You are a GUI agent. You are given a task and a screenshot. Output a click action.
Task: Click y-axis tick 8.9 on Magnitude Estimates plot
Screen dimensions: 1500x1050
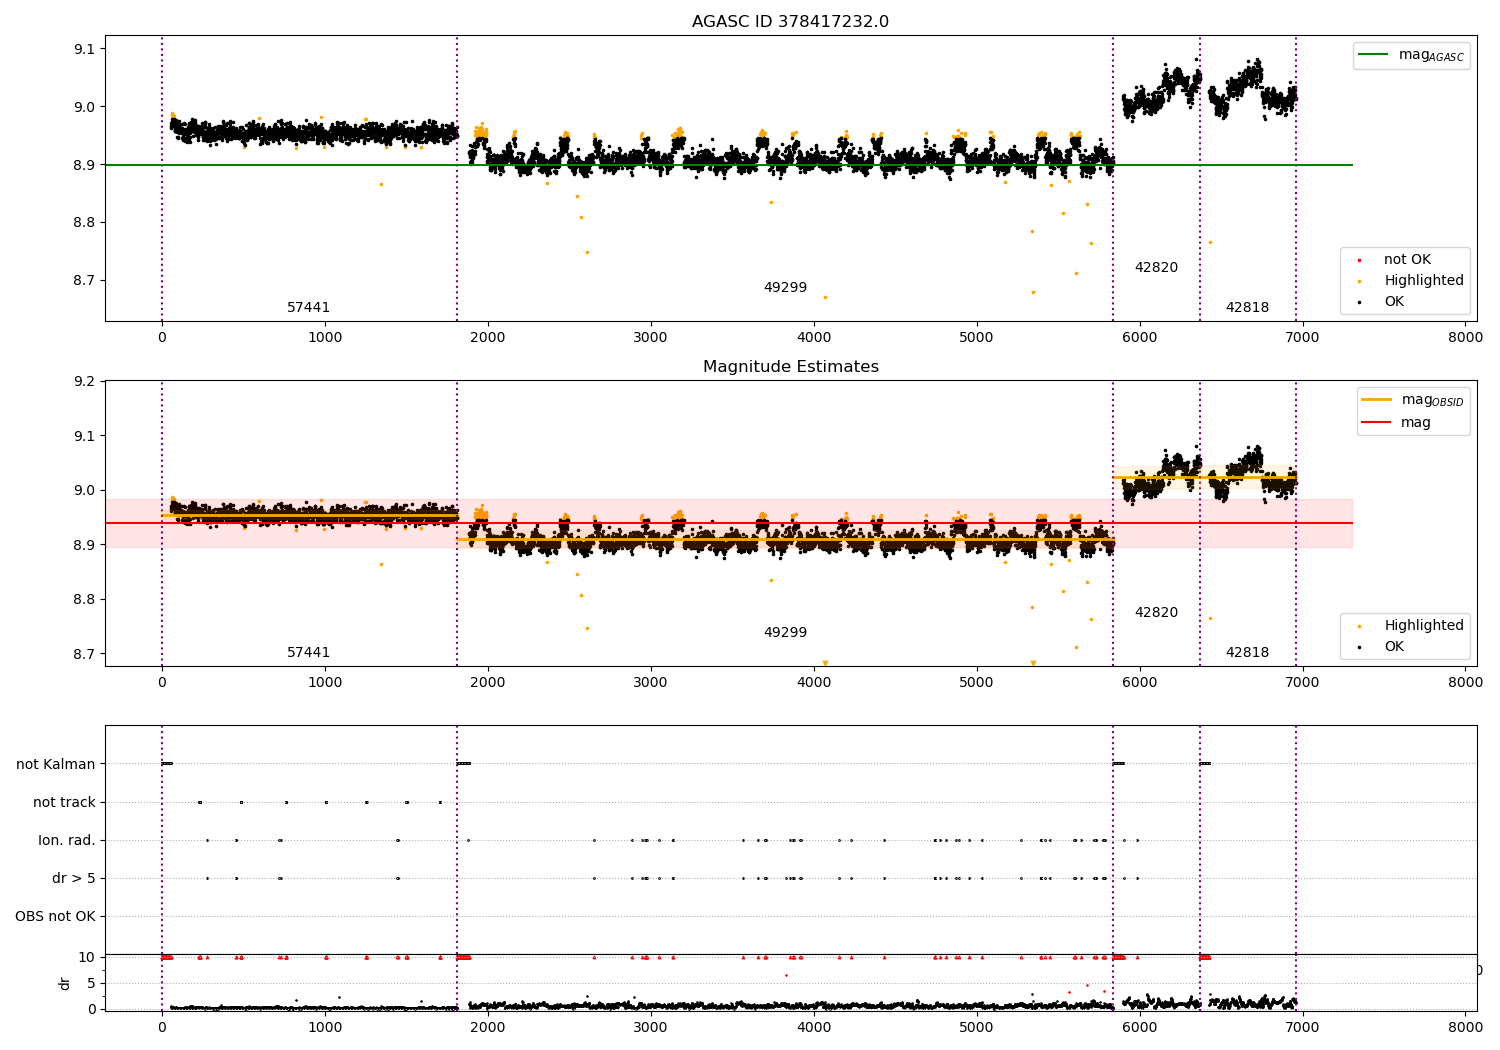coord(84,545)
